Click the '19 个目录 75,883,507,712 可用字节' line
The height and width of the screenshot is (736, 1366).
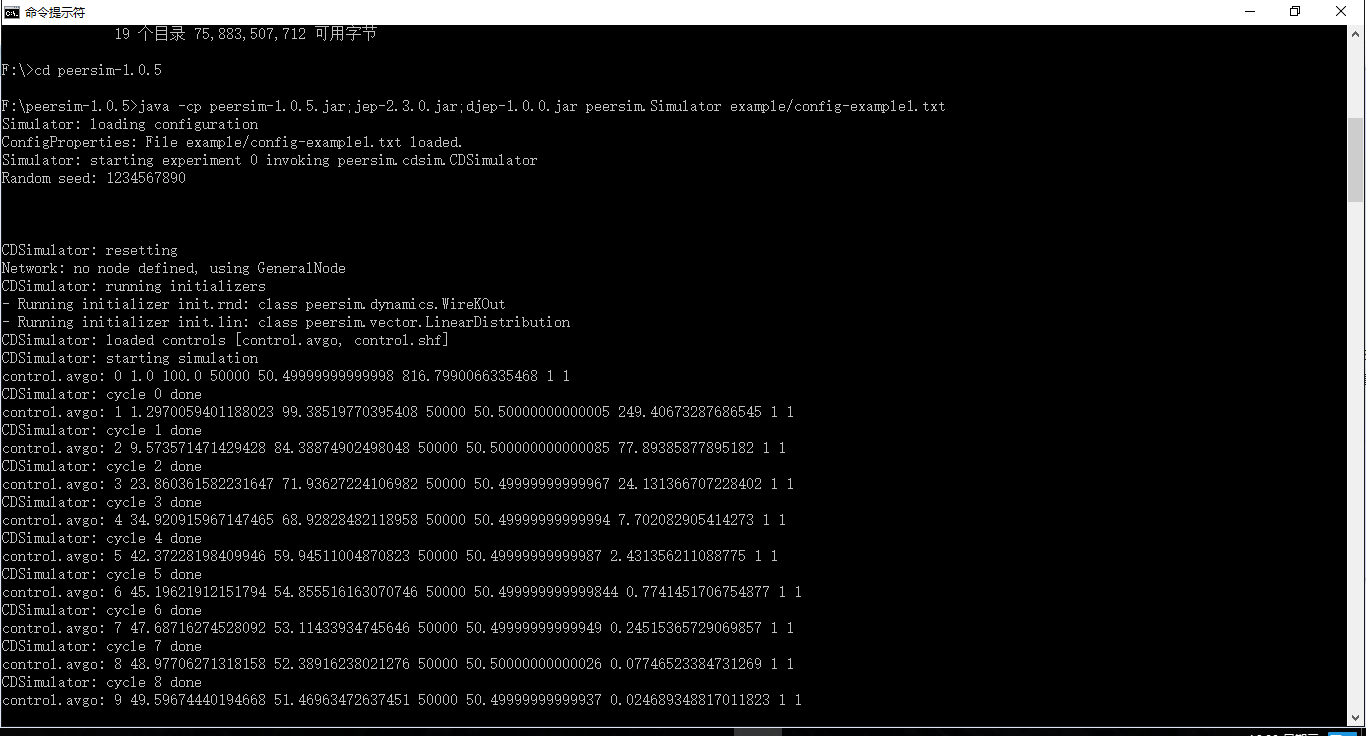245,34
